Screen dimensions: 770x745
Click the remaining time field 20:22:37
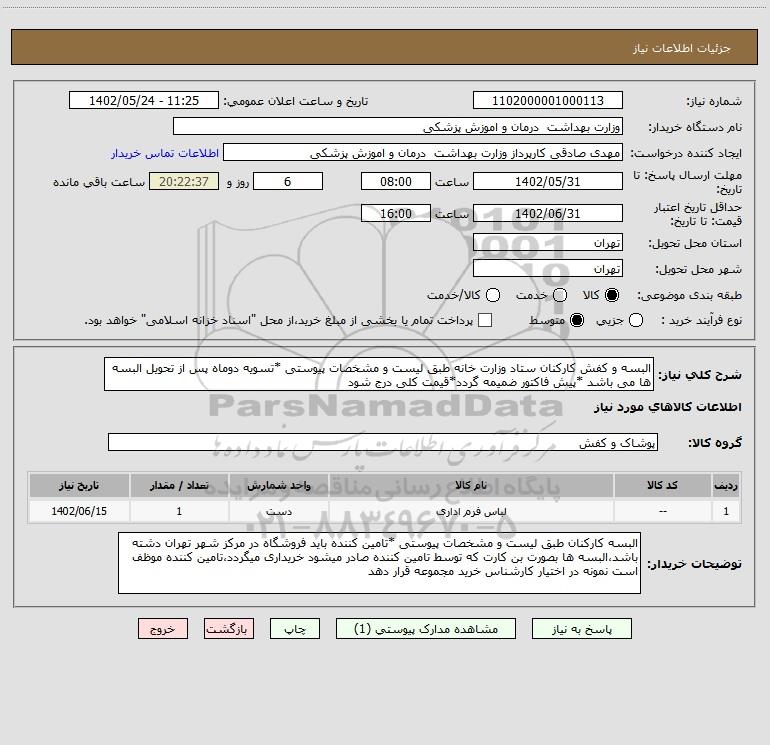pos(184,182)
